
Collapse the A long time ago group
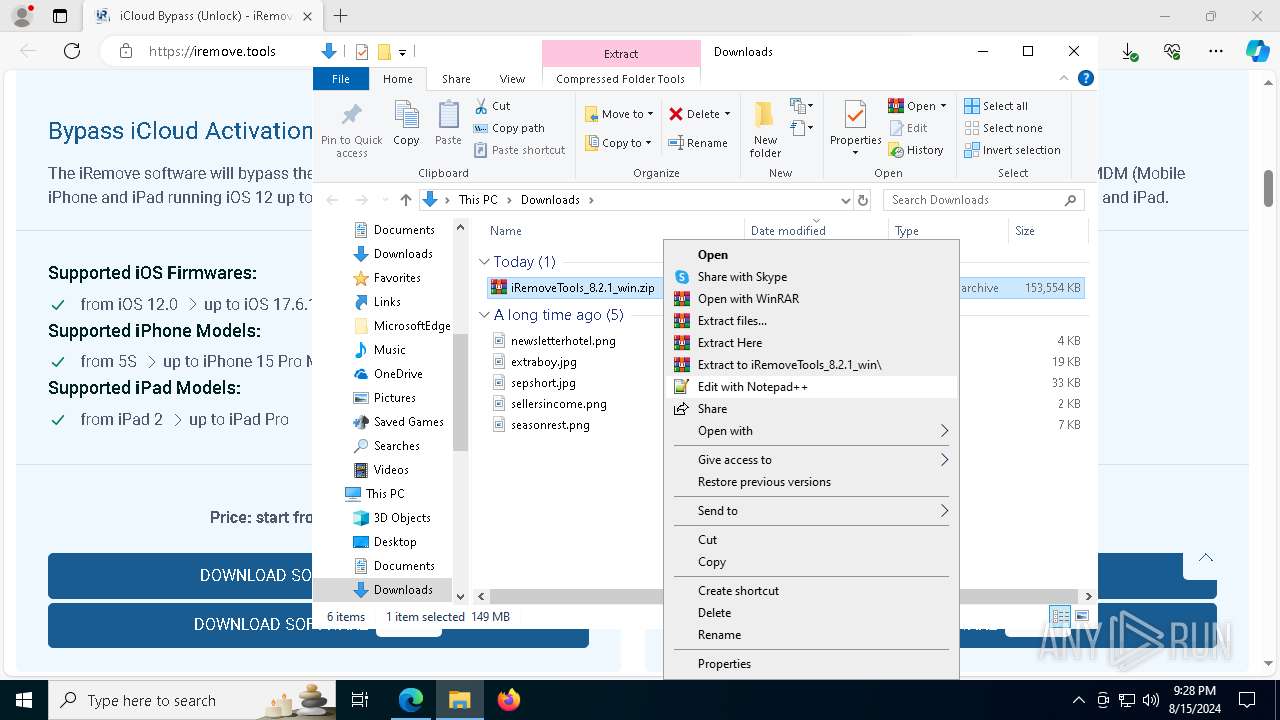tap(485, 315)
